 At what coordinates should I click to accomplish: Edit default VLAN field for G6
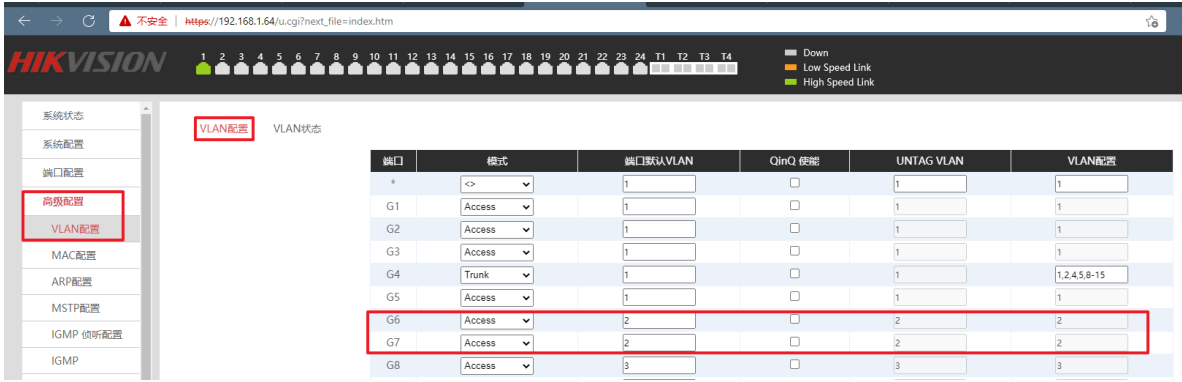coord(659,320)
